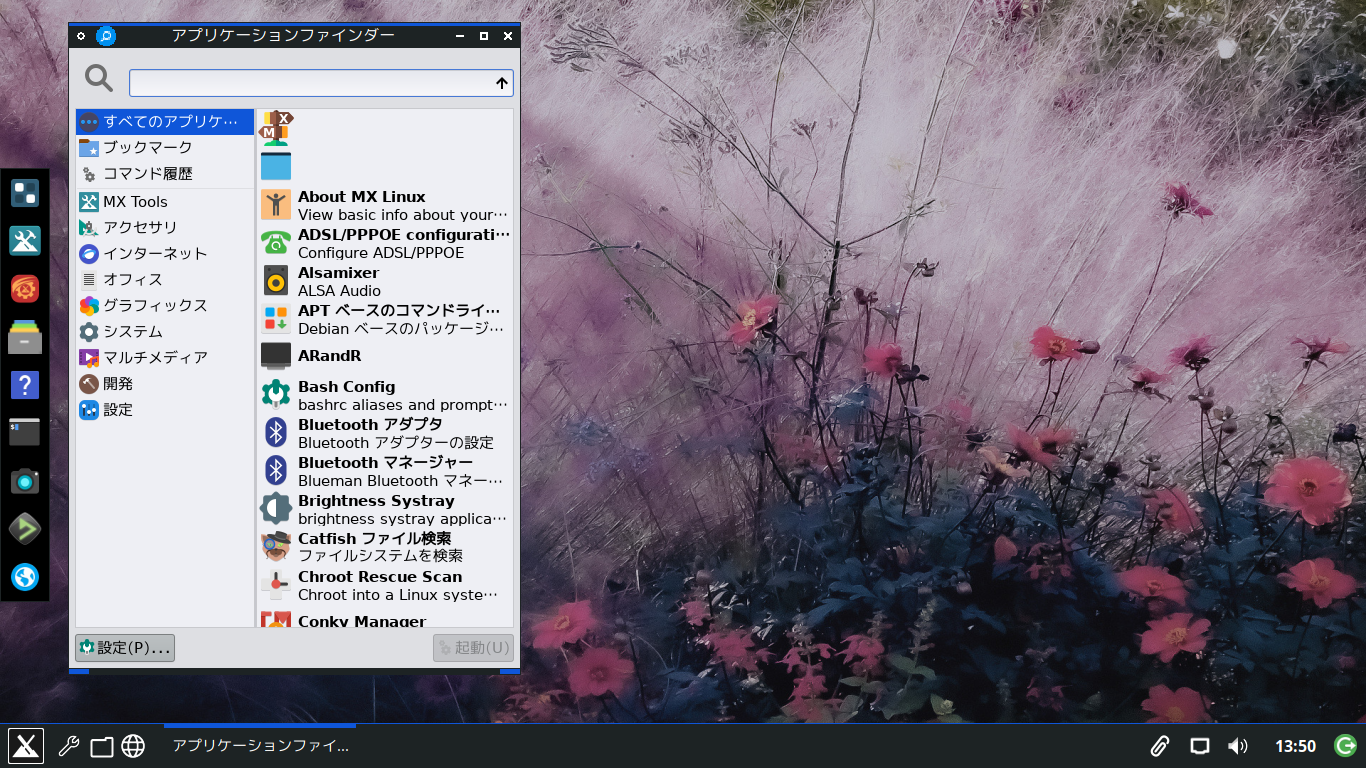Select the アクセサリ category

(165, 228)
